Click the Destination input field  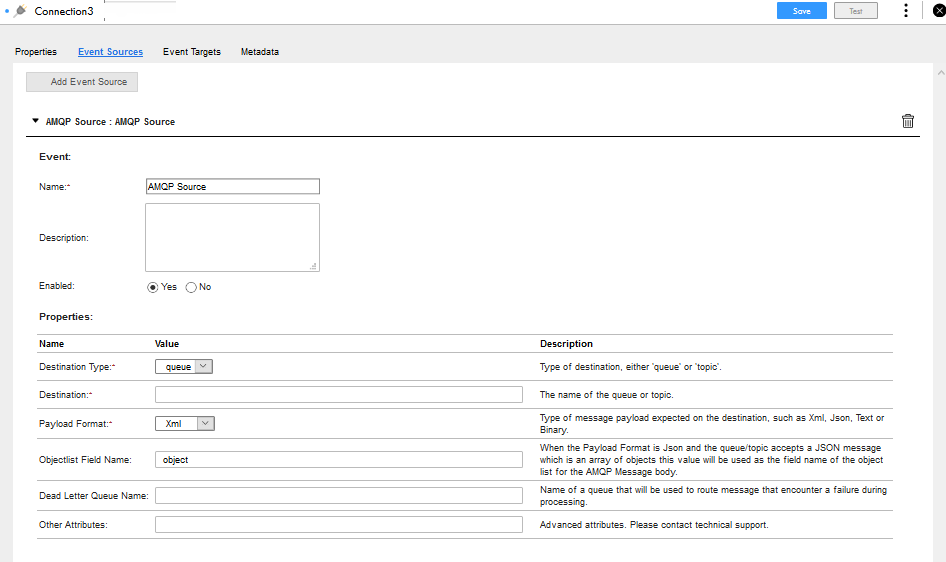[x=338, y=395]
